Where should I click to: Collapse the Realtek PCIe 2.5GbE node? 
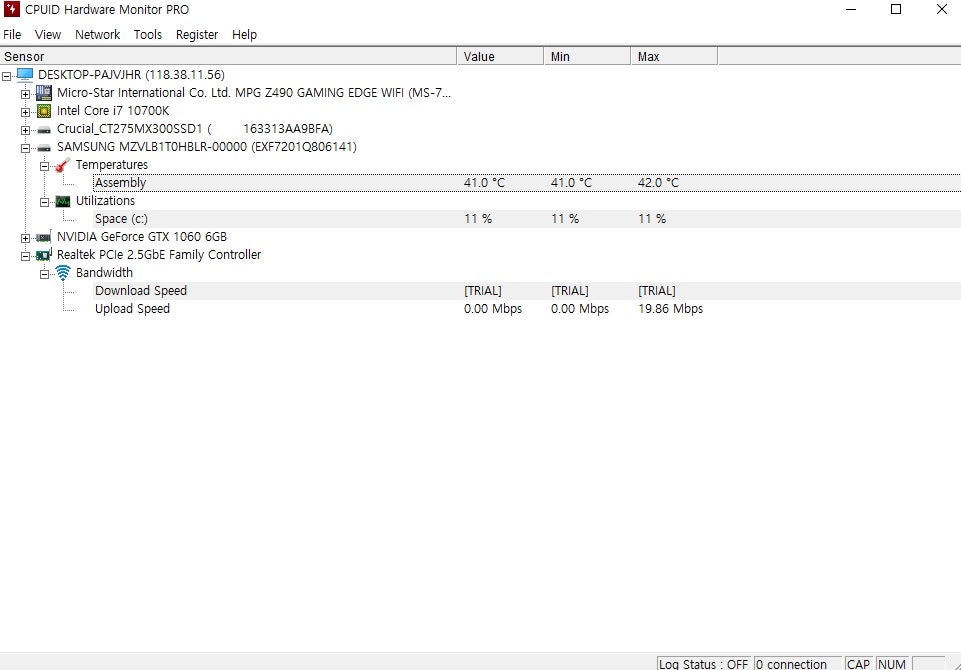[x=25, y=256]
